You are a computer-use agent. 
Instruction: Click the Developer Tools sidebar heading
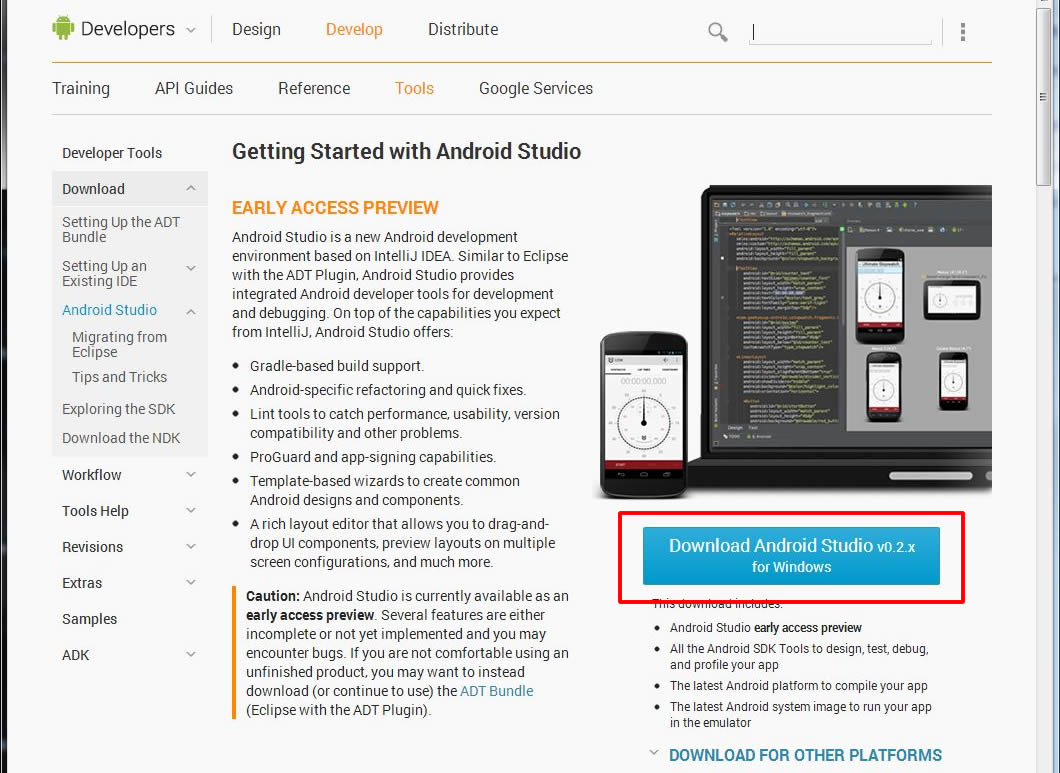click(x=112, y=153)
